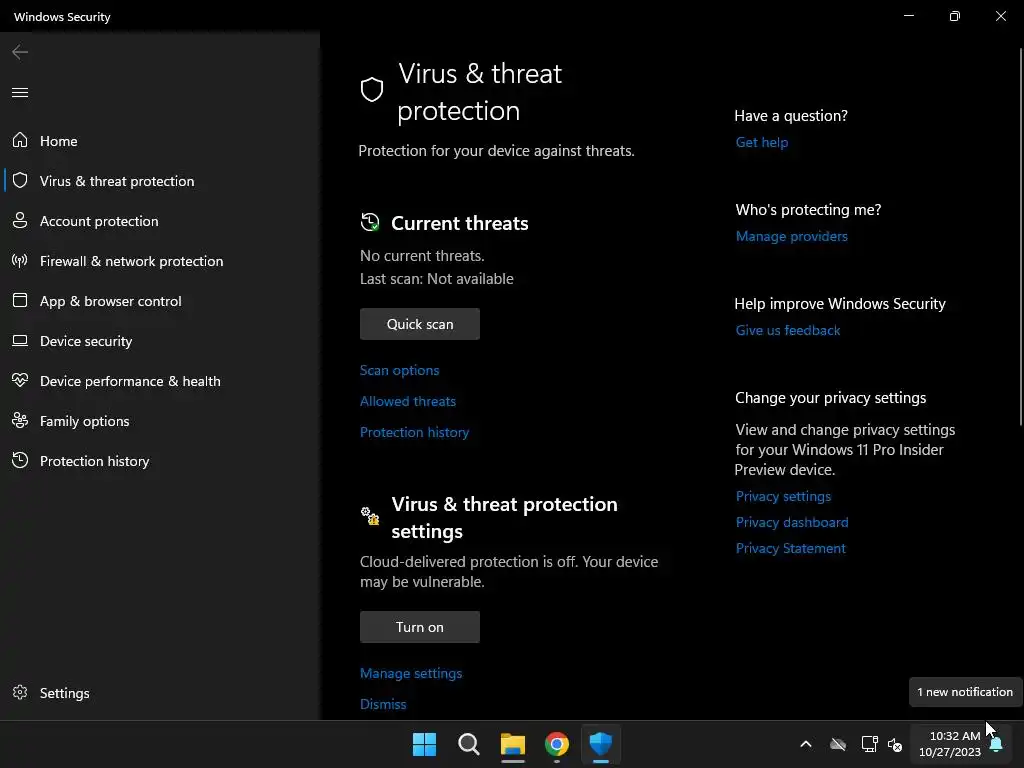This screenshot has width=1024, height=768.
Task: Read the Privacy Statement link
Action: click(x=790, y=549)
